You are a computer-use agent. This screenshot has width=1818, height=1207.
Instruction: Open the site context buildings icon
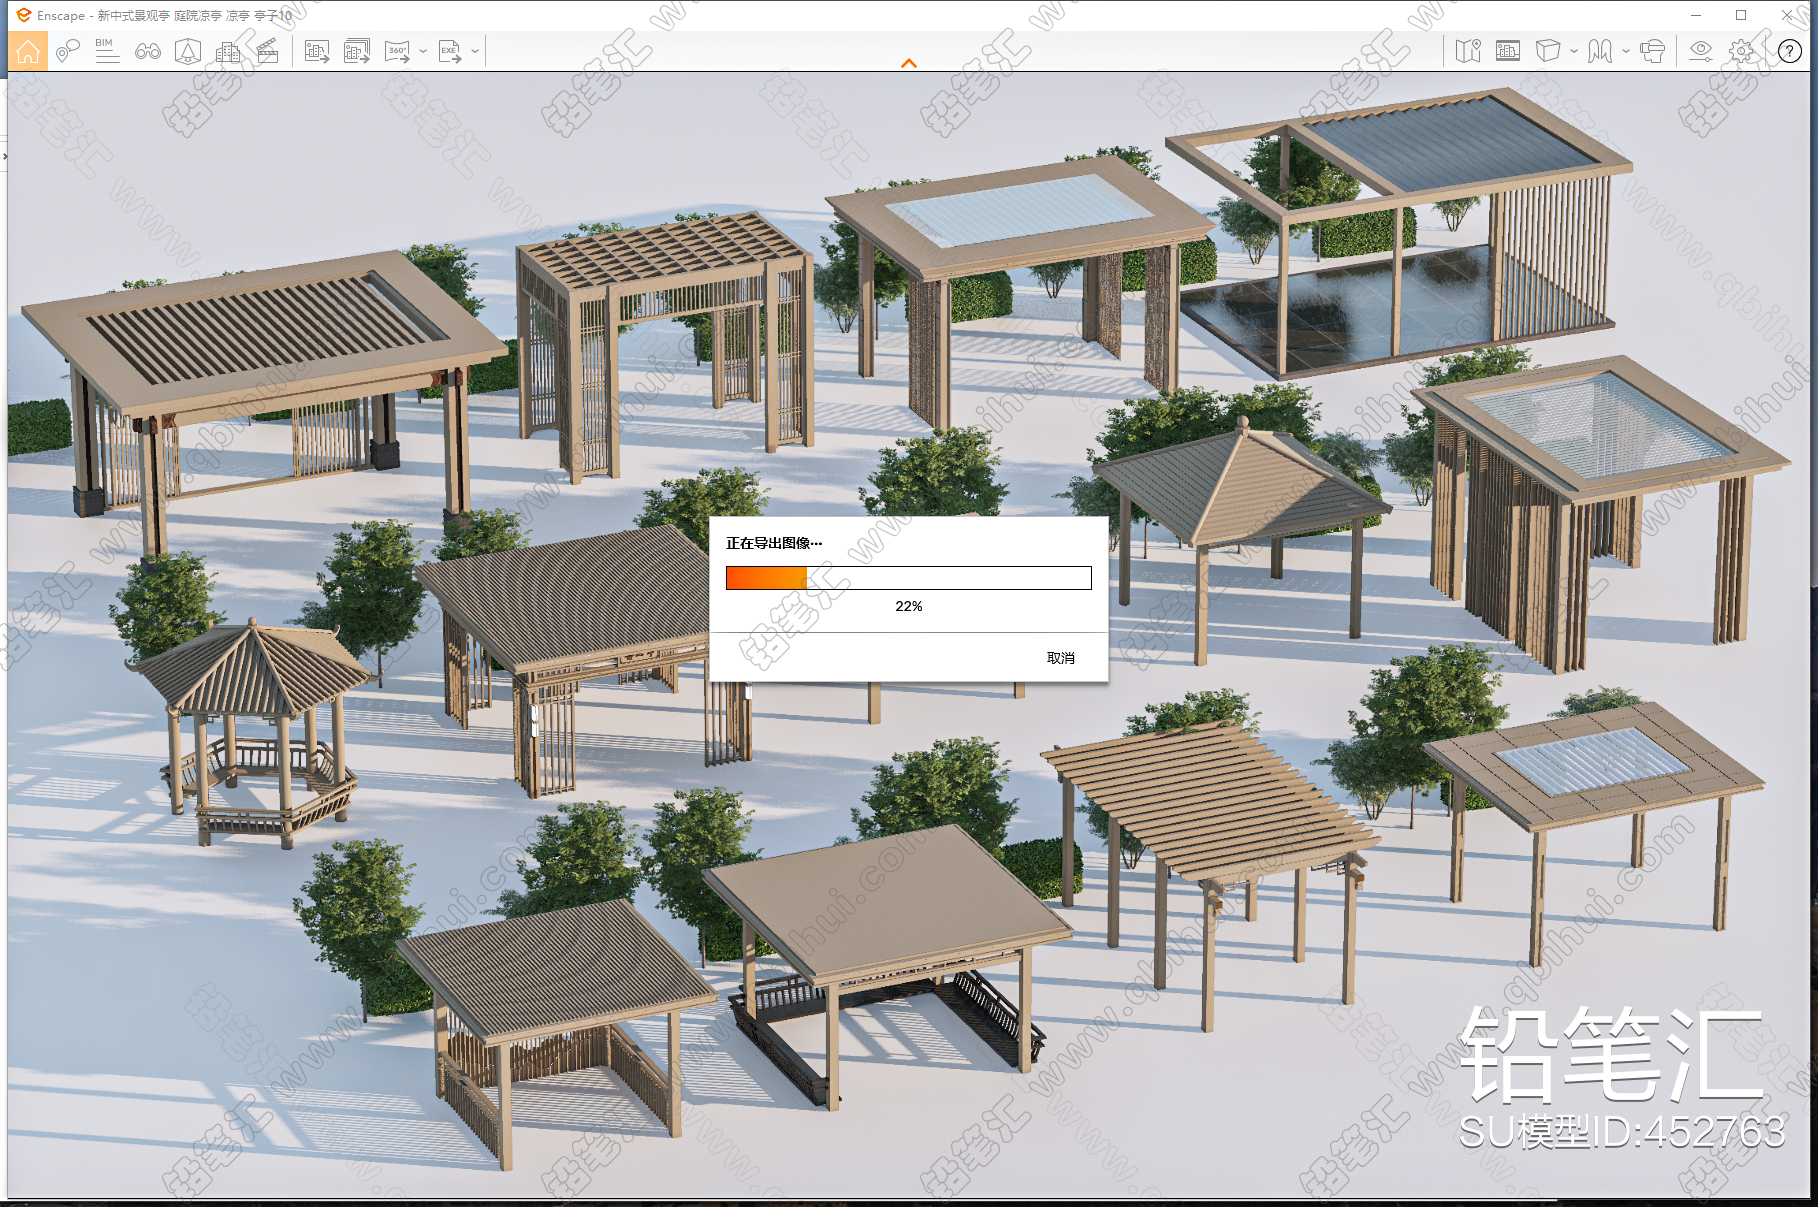(228, 51)
